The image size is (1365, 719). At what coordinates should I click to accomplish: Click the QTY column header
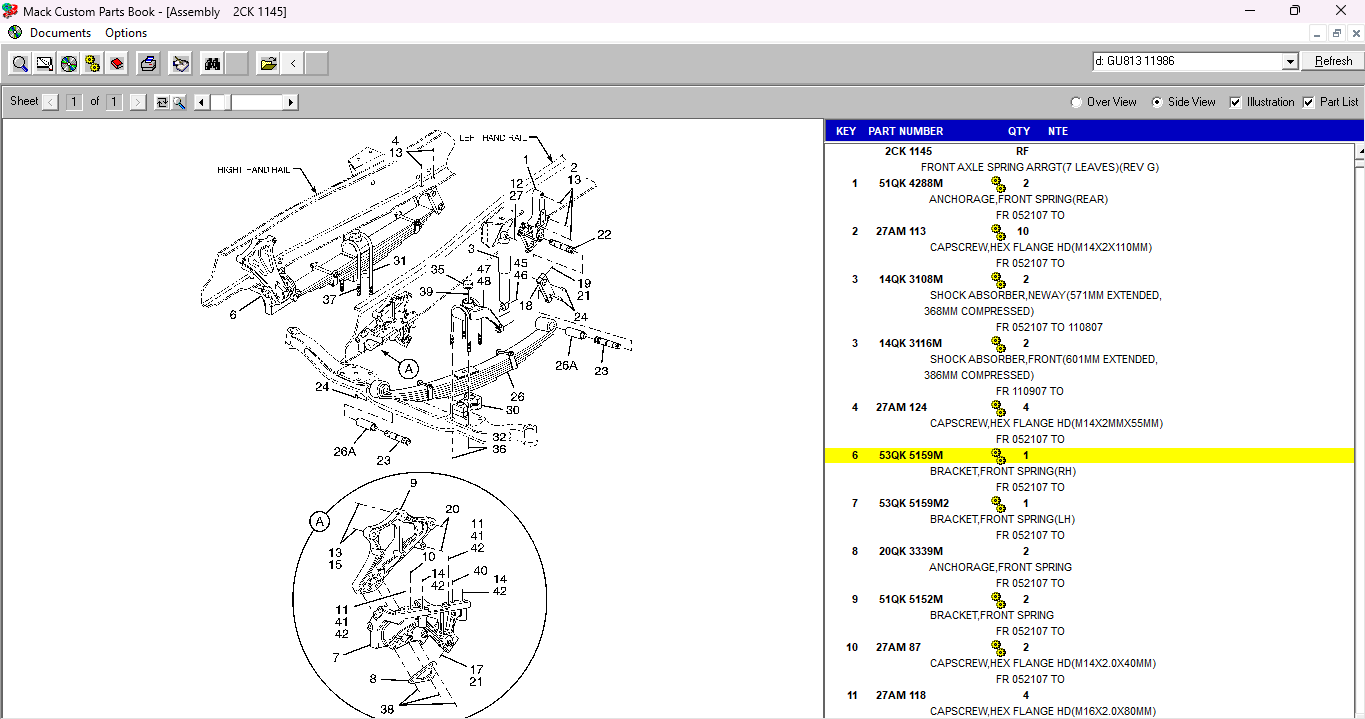point(1019,131)
